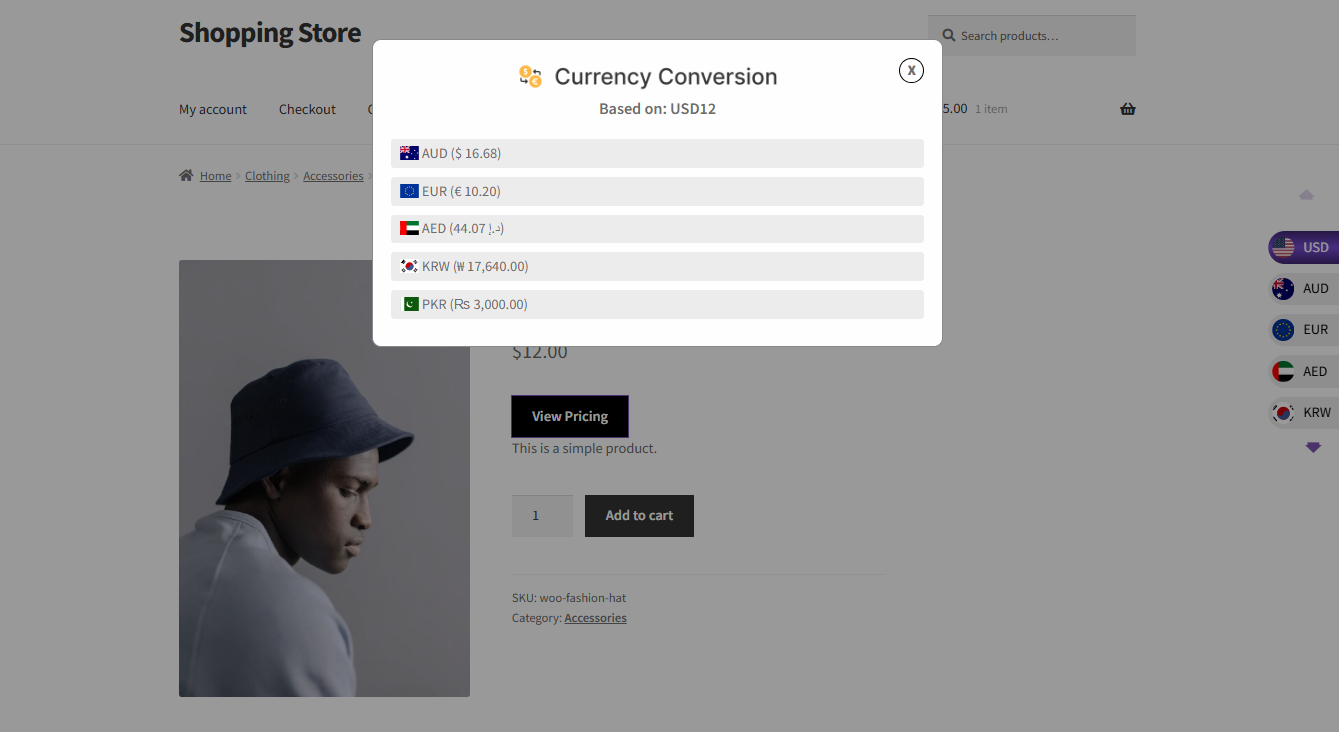Go to Checkout menu item
This screenshot has height=732, width=1339.
307,109
